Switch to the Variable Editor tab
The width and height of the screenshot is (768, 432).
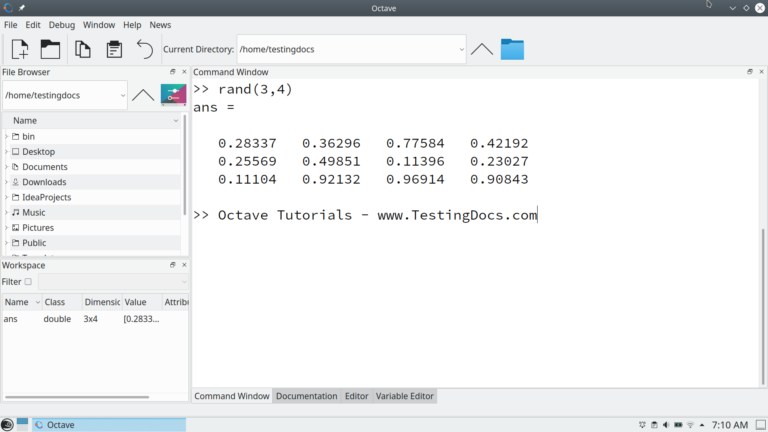(x=405, y=396)
